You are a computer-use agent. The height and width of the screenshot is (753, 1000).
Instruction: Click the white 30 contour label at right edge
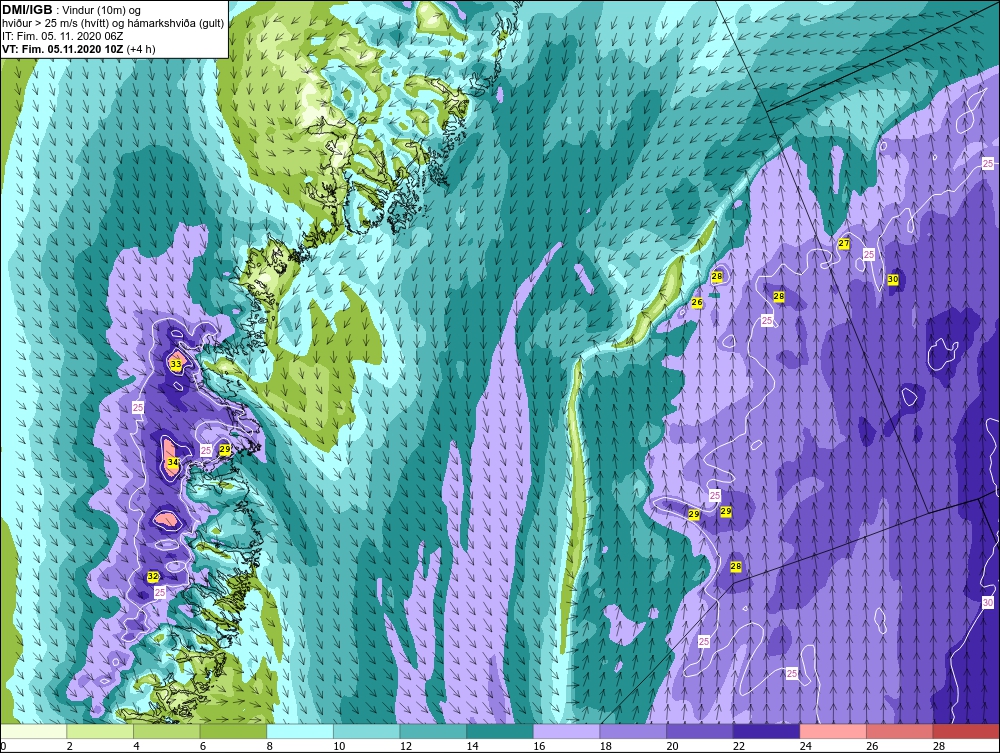coord(988,603)
